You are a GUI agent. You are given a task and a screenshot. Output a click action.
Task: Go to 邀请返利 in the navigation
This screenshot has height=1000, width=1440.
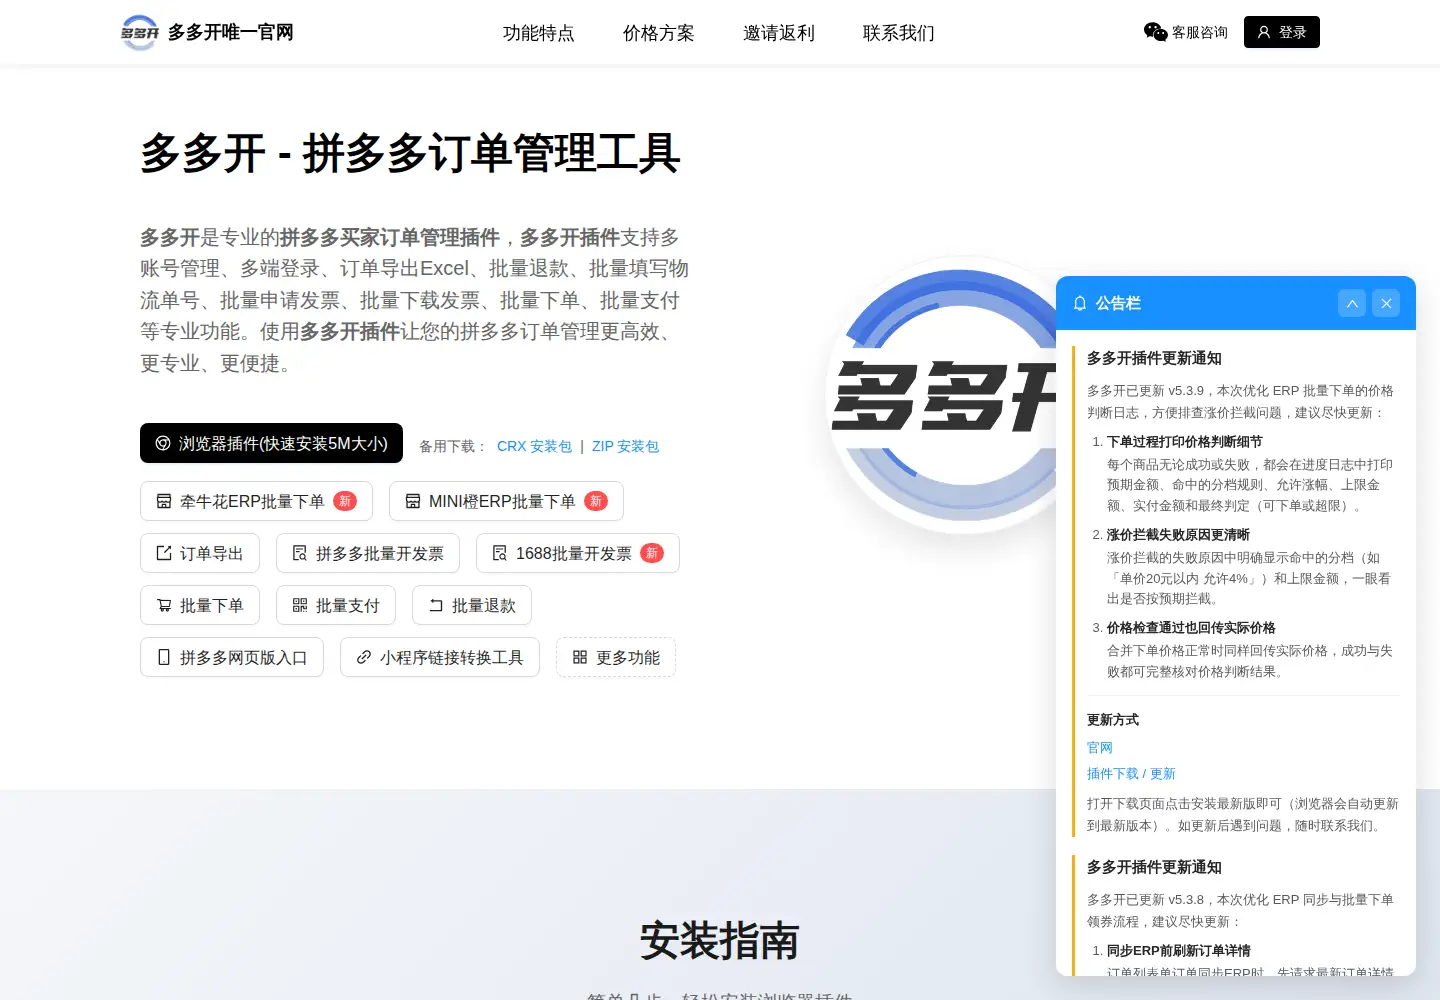click(x=779, y=33)
